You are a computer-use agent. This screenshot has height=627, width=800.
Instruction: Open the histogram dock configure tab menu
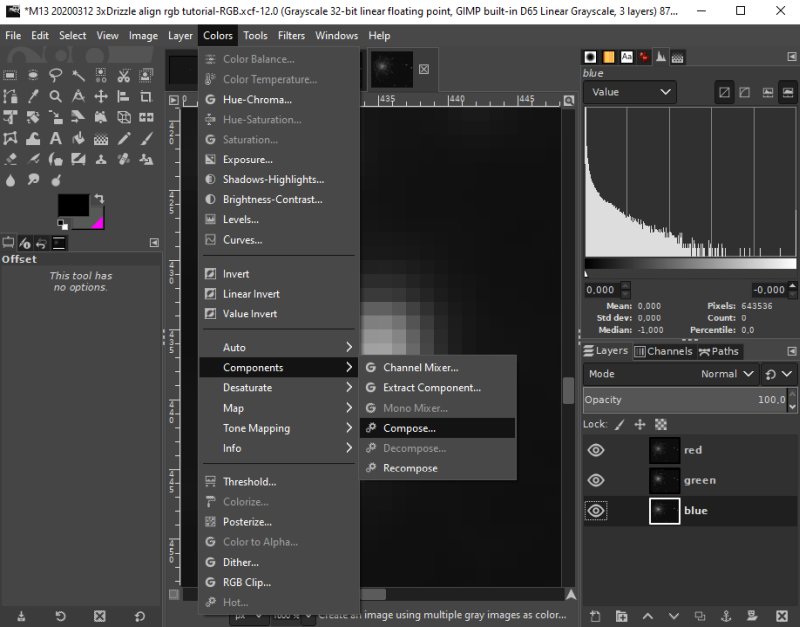(791, 57)
